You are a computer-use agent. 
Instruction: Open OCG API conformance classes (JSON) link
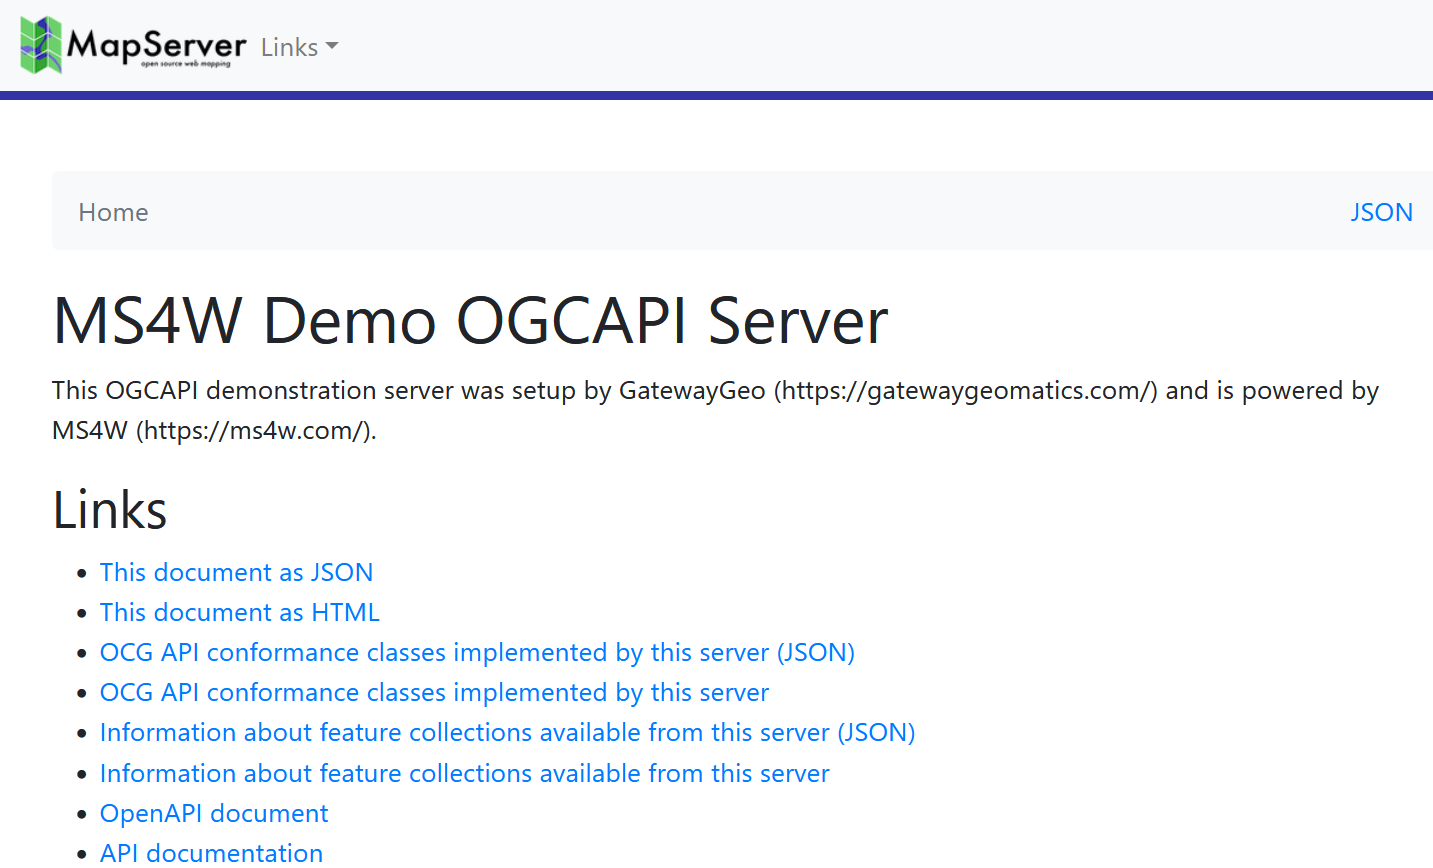477,652
